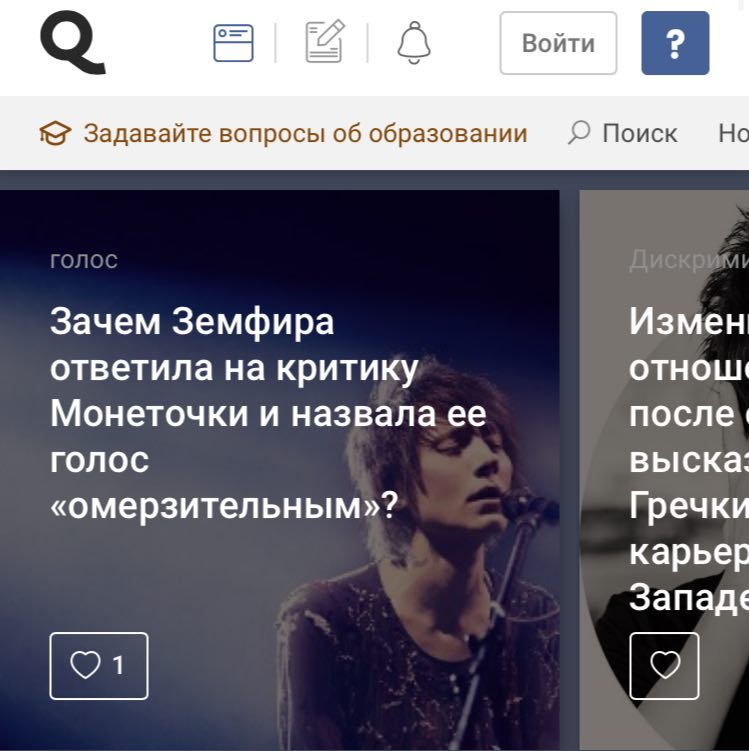Click the heart icon on Zemfira card
The image size is (749, 751).
click(85, 665)
